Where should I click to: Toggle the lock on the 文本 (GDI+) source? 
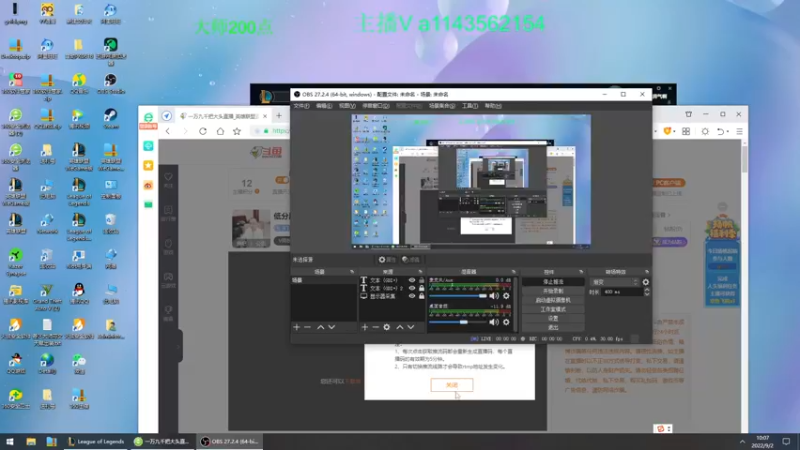click(421, 280)
